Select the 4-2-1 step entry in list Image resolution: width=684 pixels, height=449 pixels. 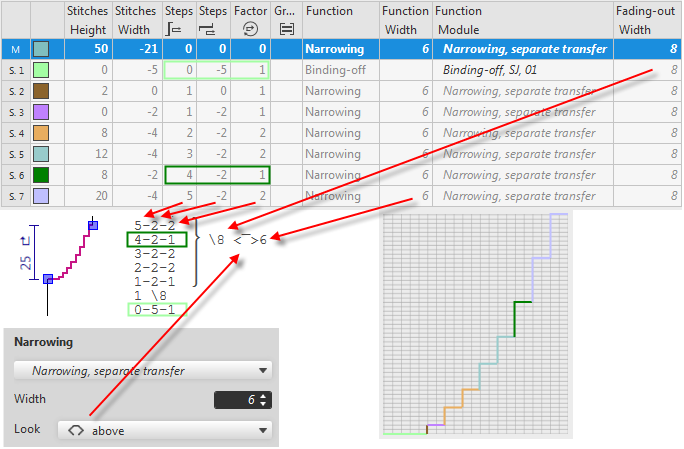155,240
